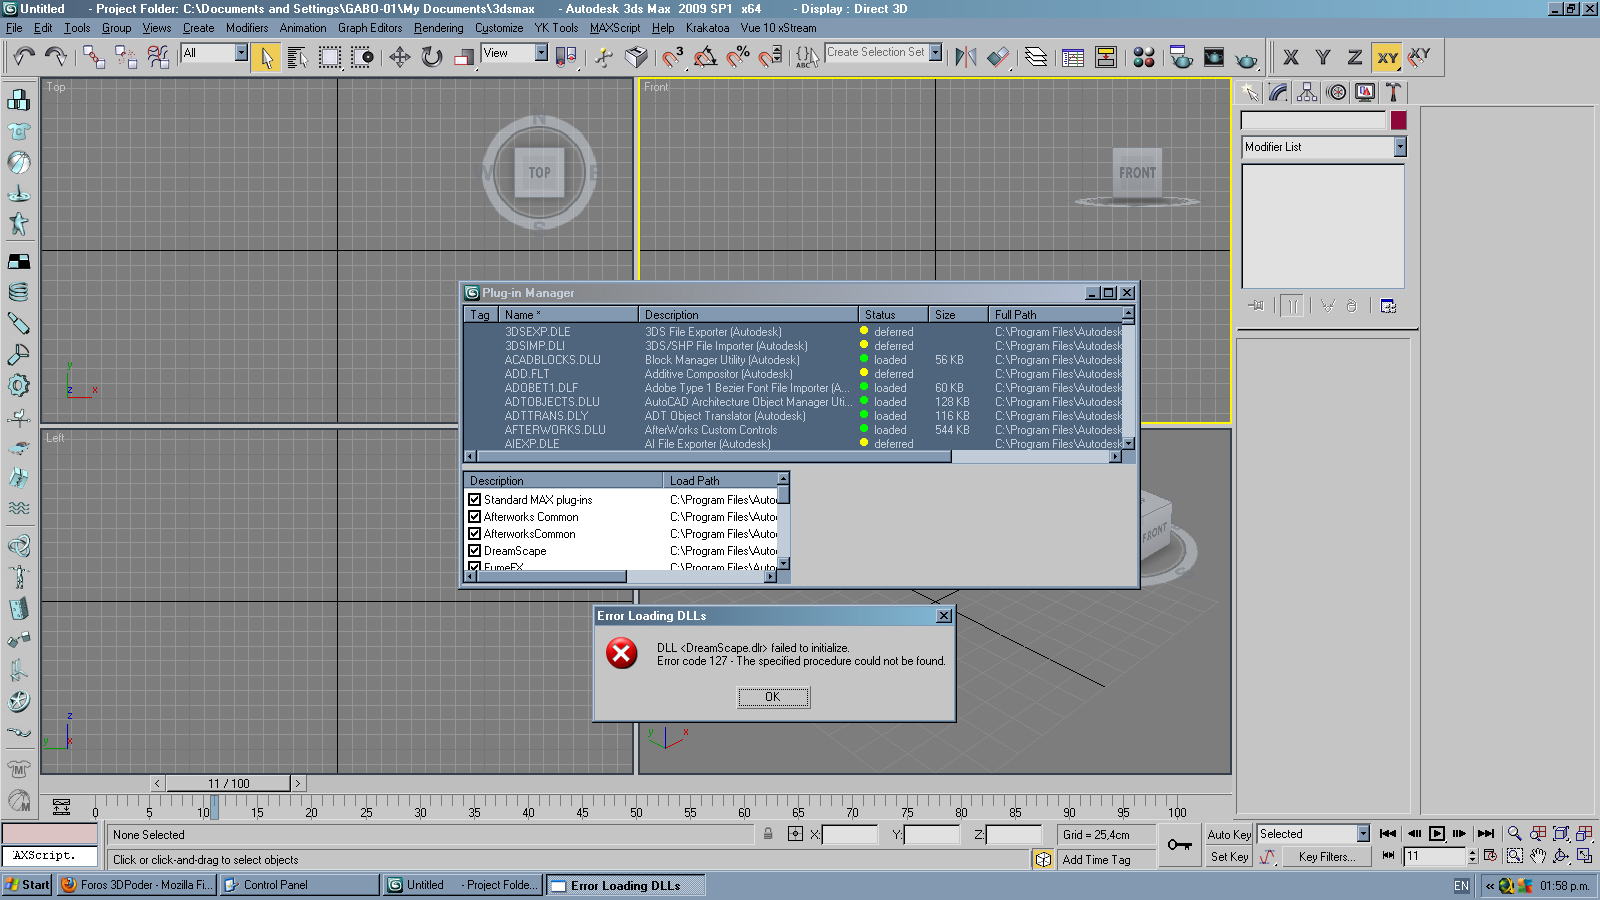Click the Redo arrow in main toolbar
The image size is (1600, 900).
(x=56, y=57)
